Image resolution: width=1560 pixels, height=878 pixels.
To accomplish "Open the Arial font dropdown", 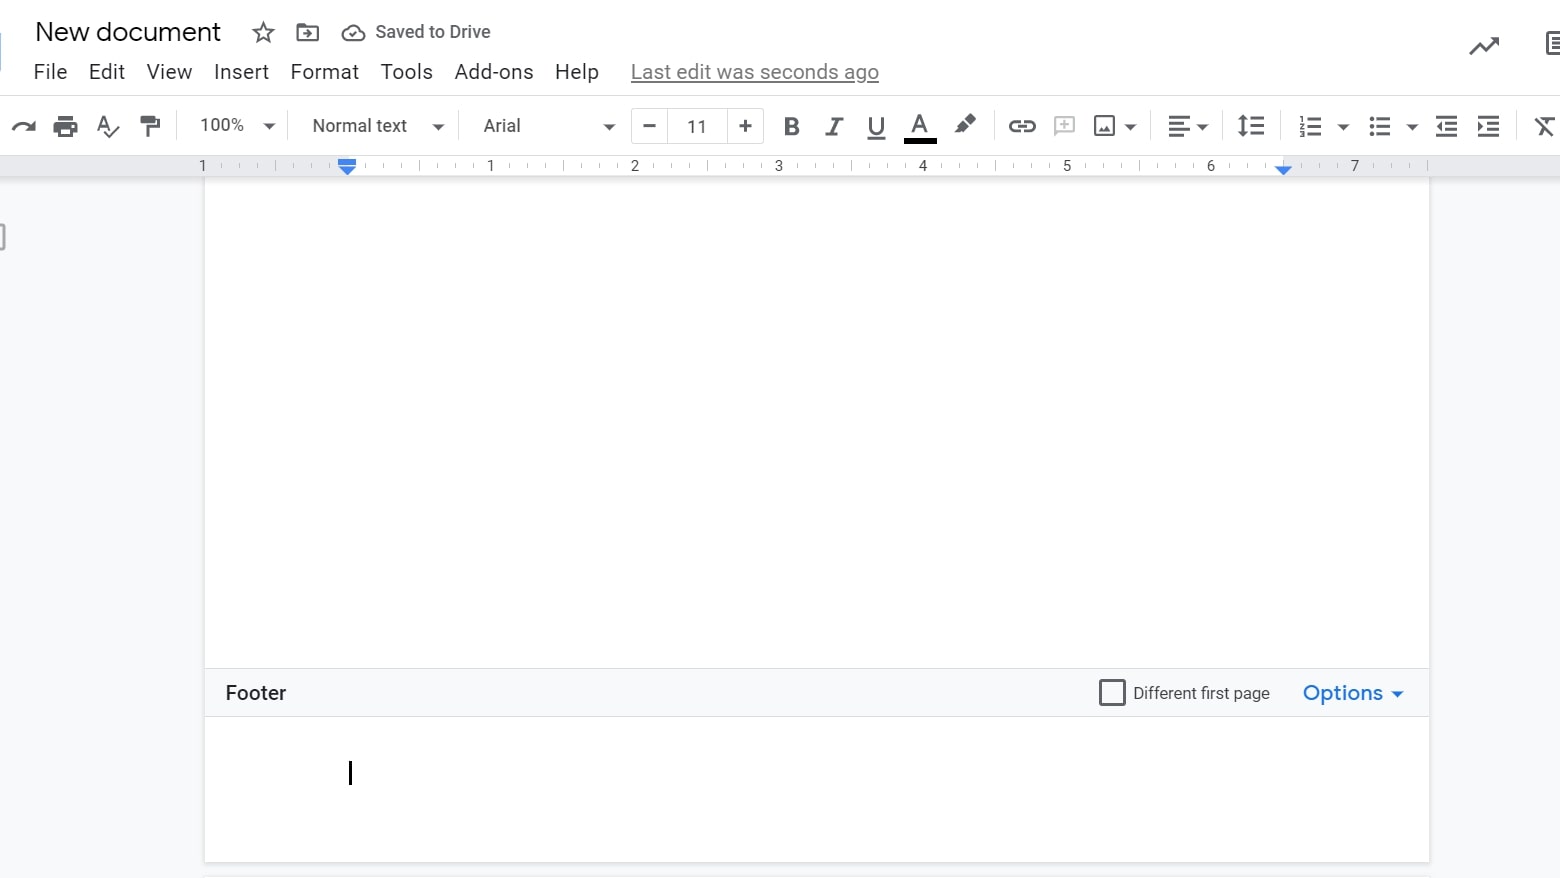I will [549, 126].
